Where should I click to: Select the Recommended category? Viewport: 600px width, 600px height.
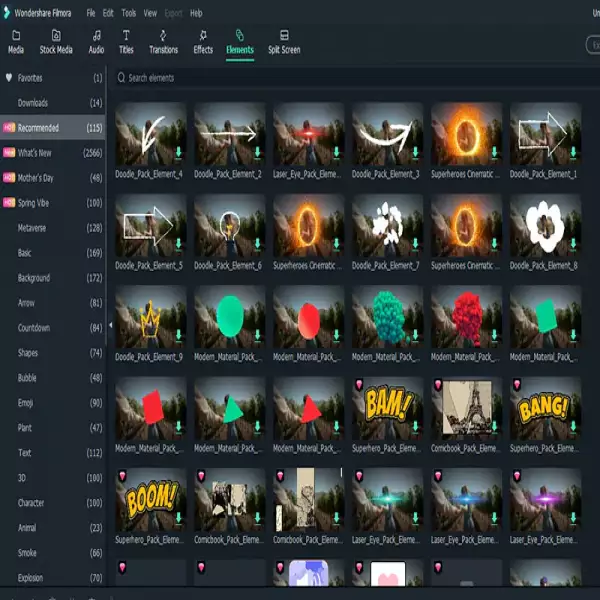[38, 128]
